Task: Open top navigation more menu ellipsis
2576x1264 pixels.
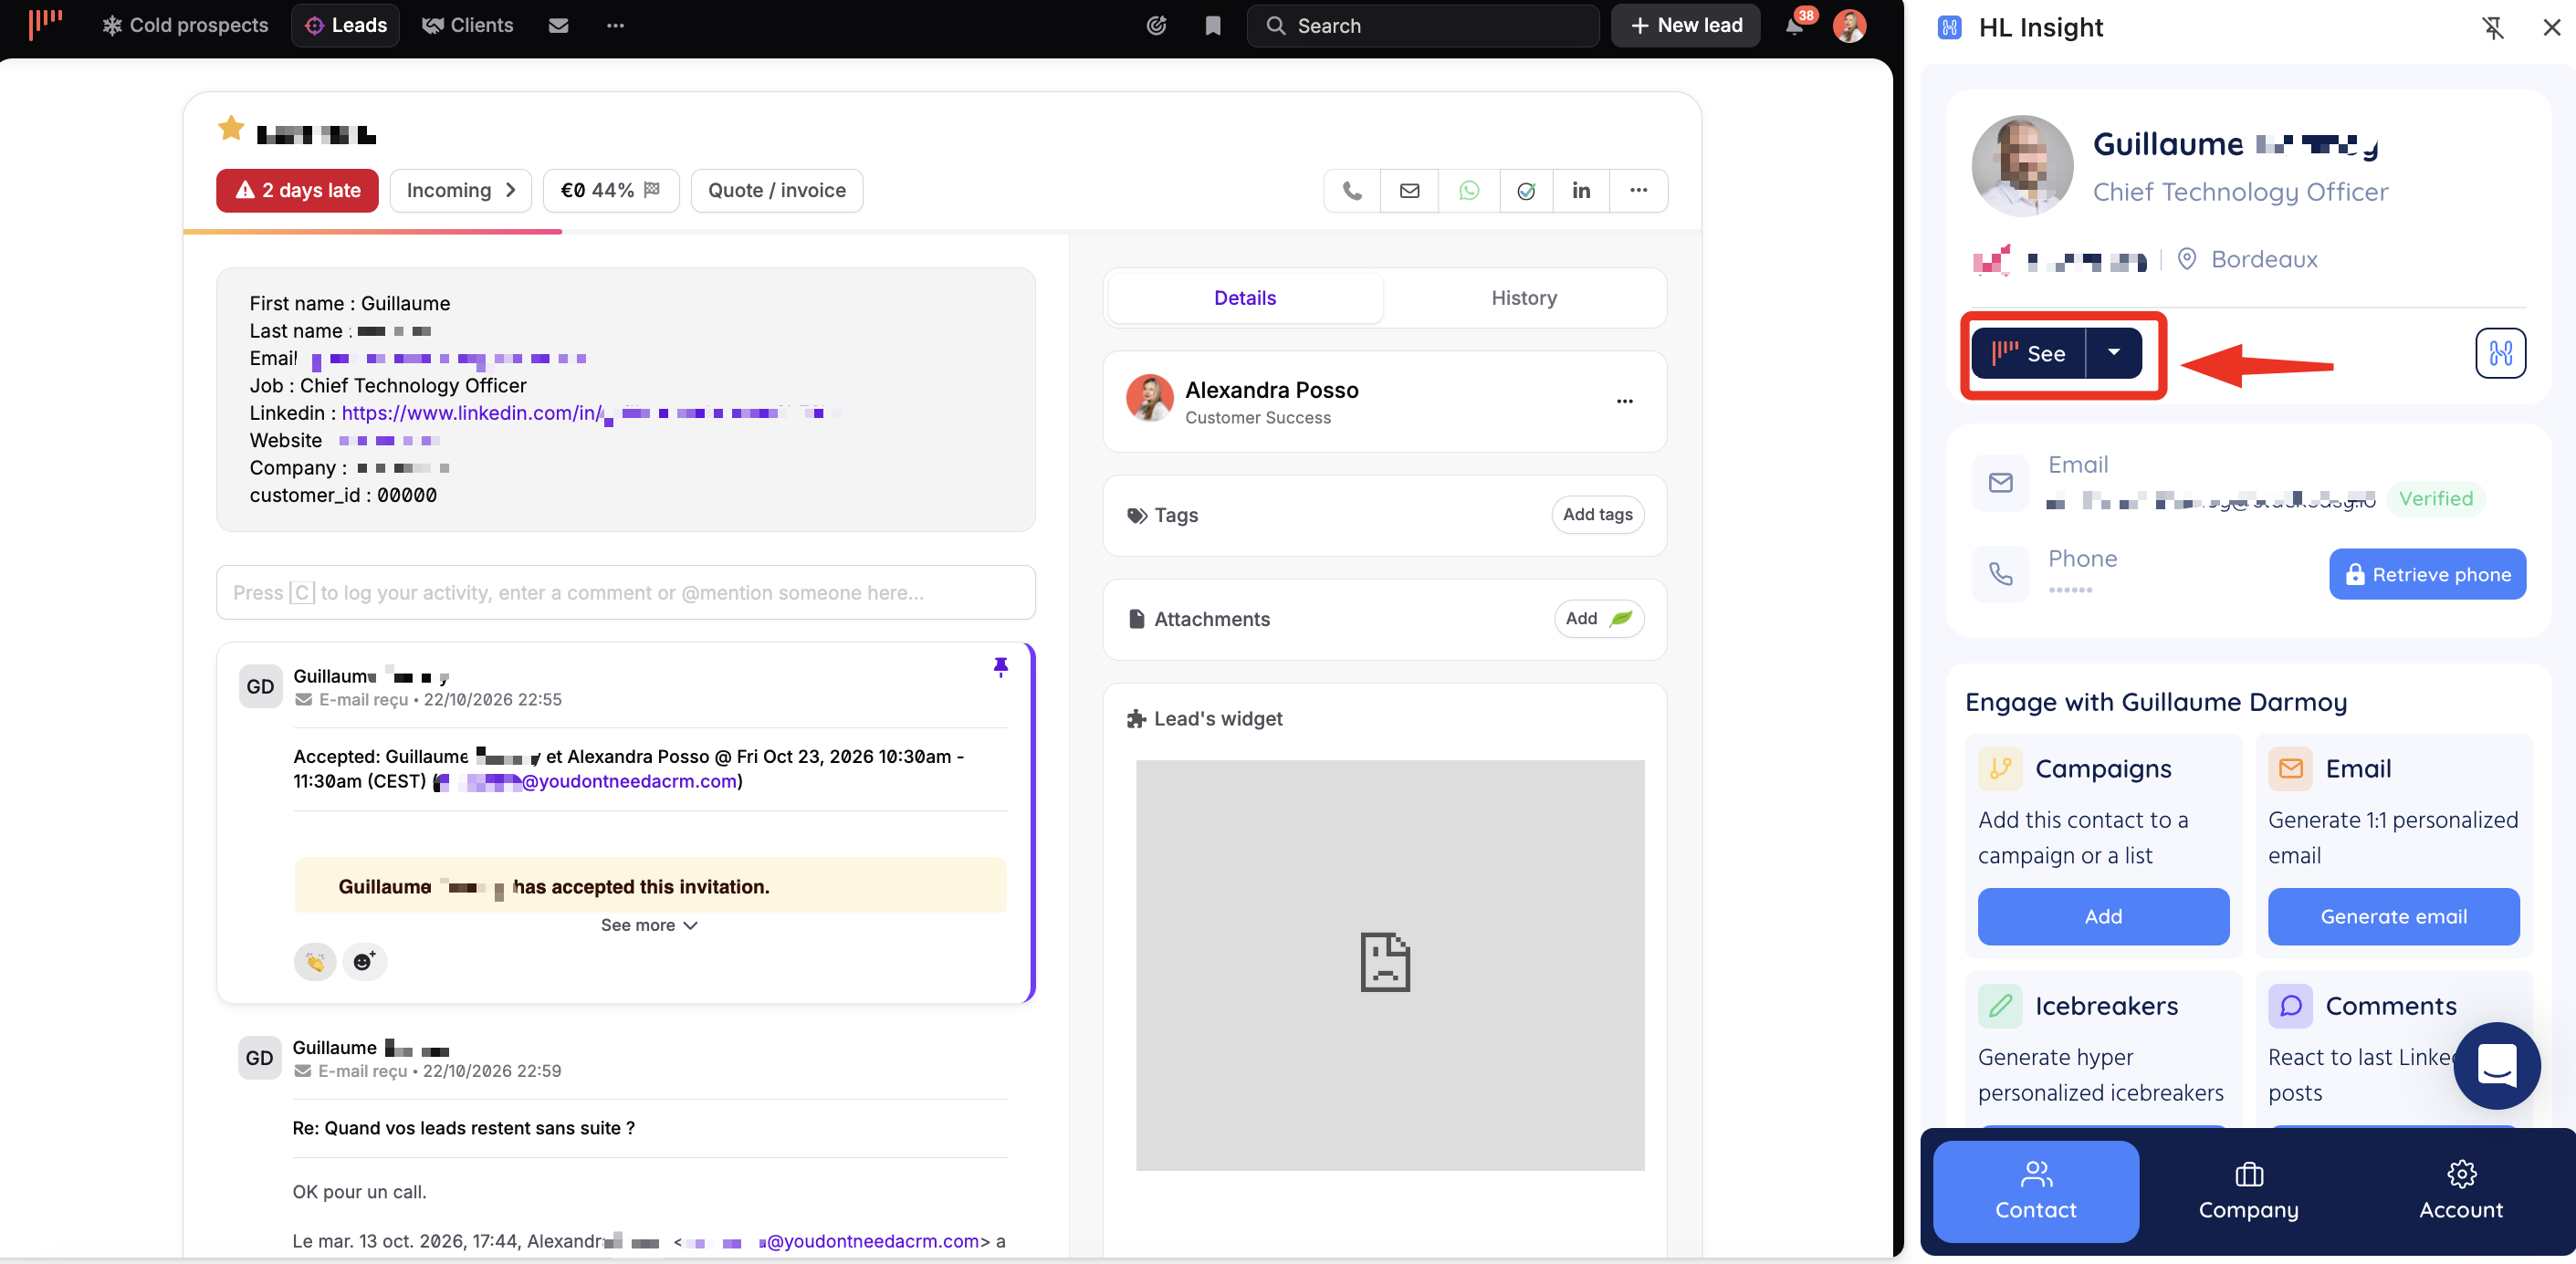Action: tap(615, 25)
